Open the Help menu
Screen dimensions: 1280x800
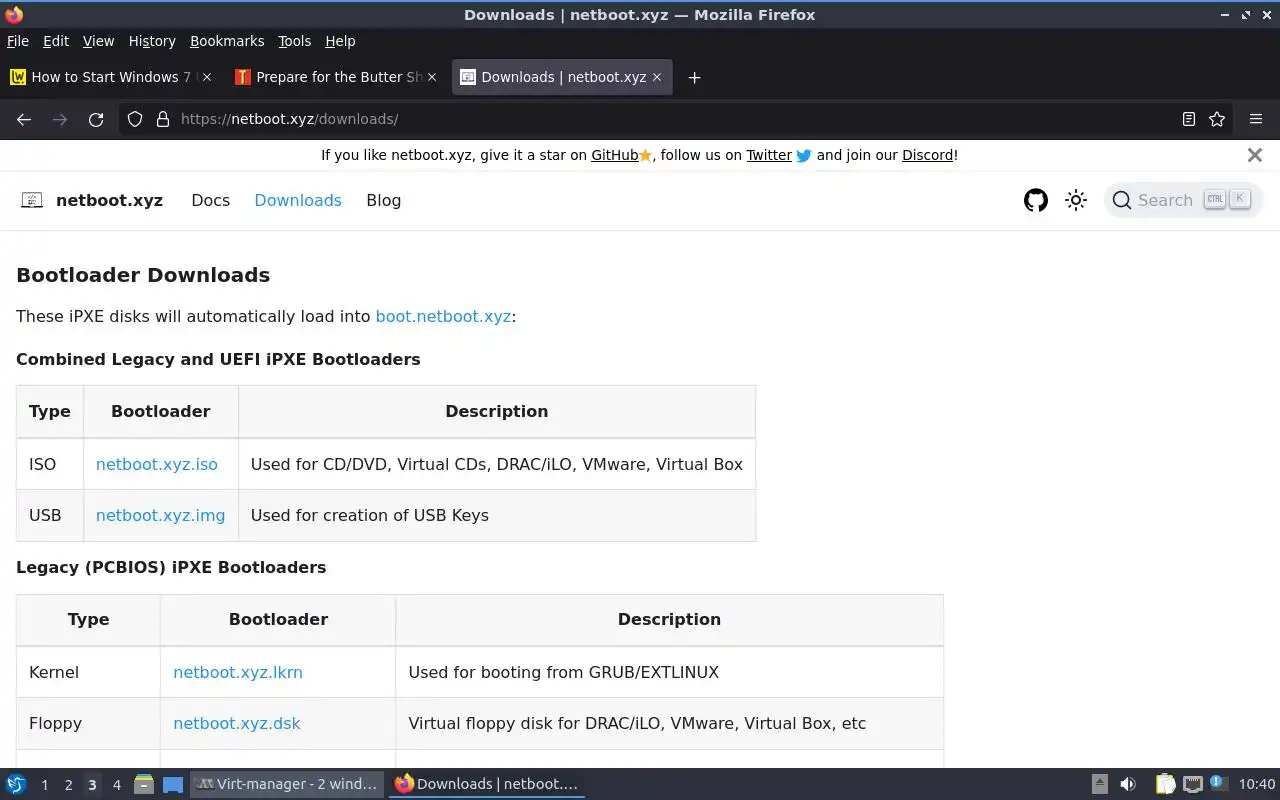(340, 41)
